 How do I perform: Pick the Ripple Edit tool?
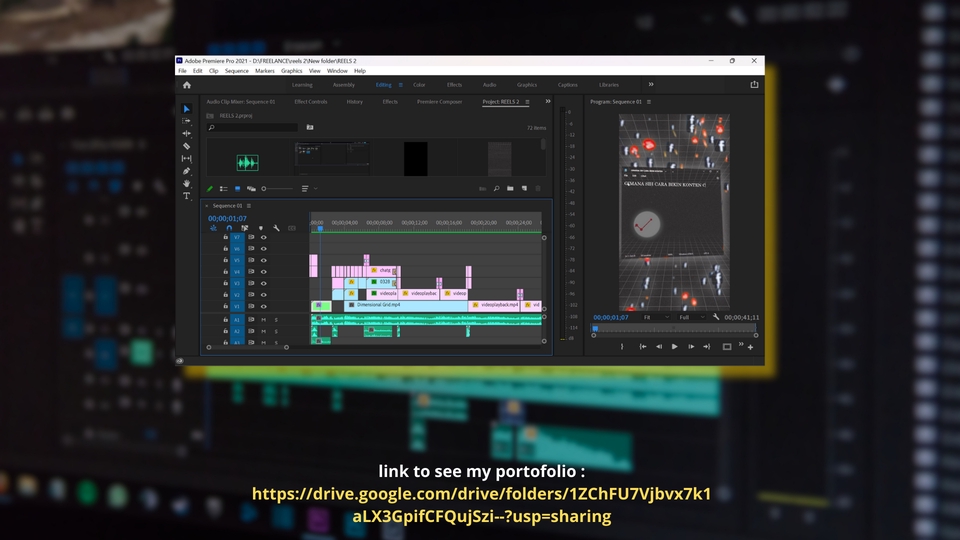[187, 133]
